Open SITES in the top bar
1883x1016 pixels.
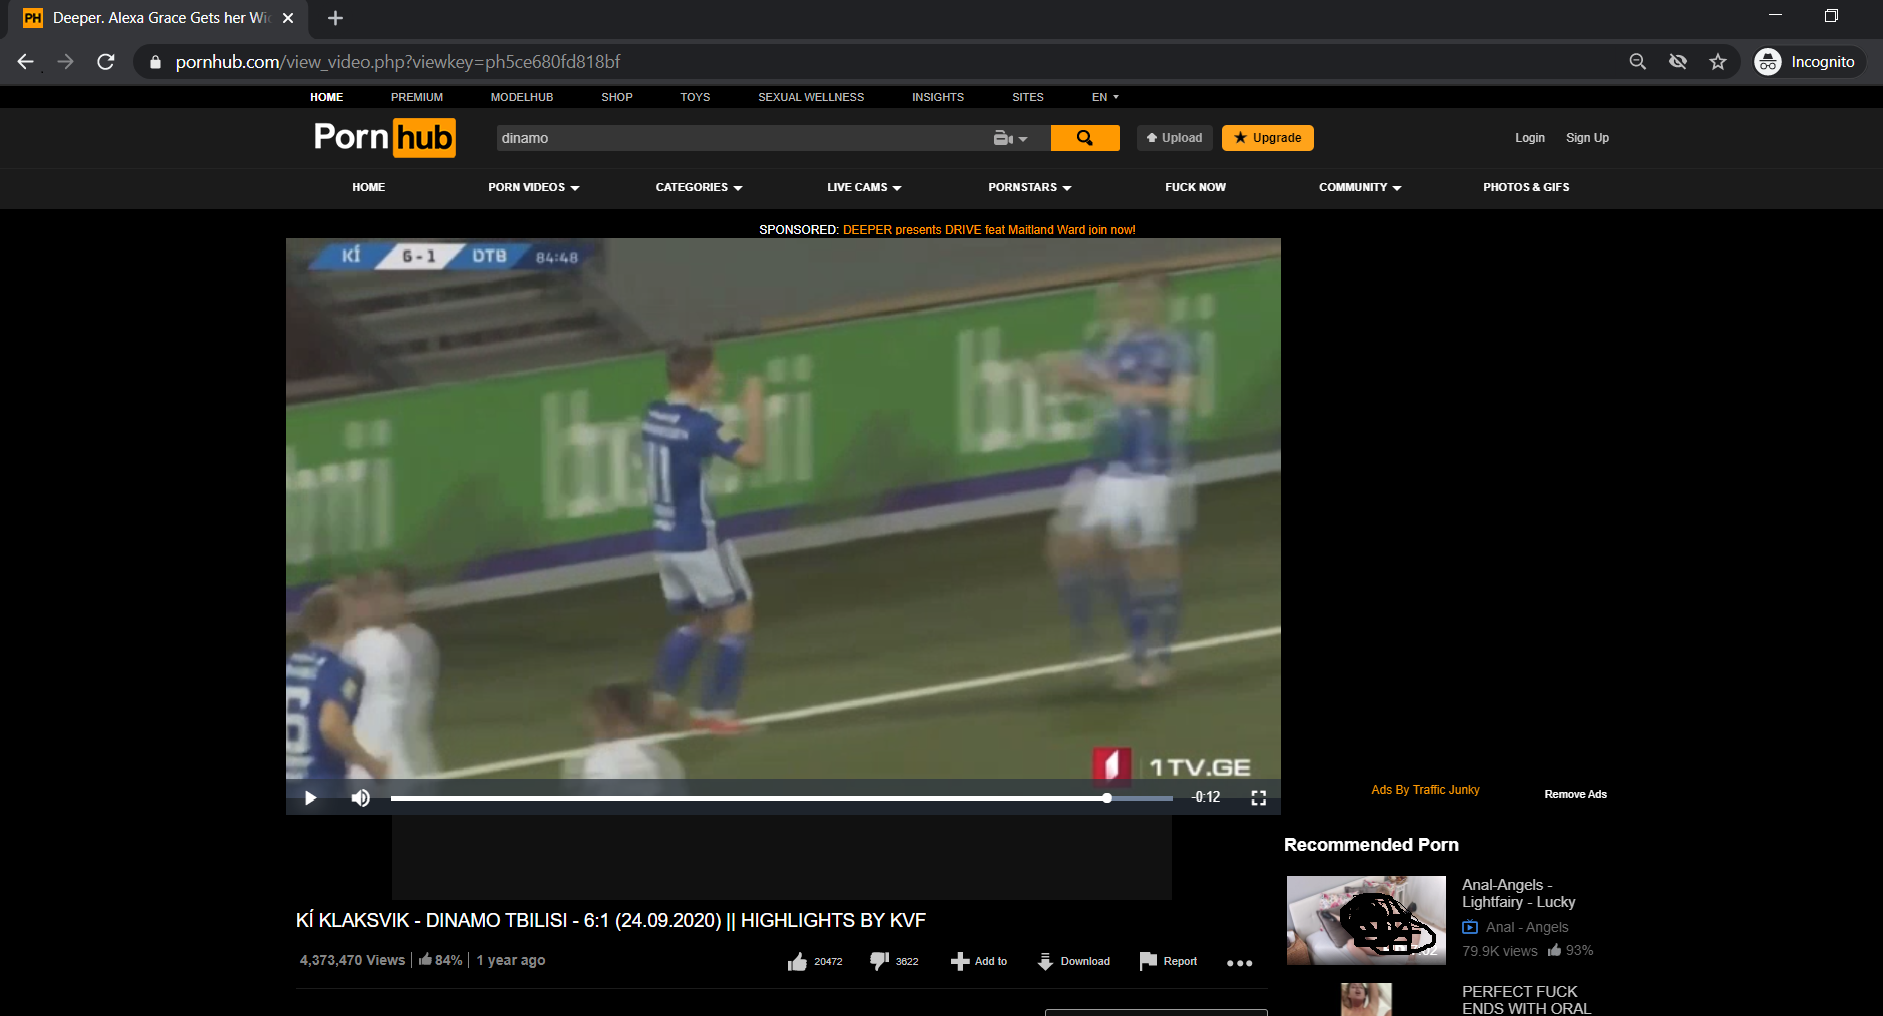[1028, 97]
